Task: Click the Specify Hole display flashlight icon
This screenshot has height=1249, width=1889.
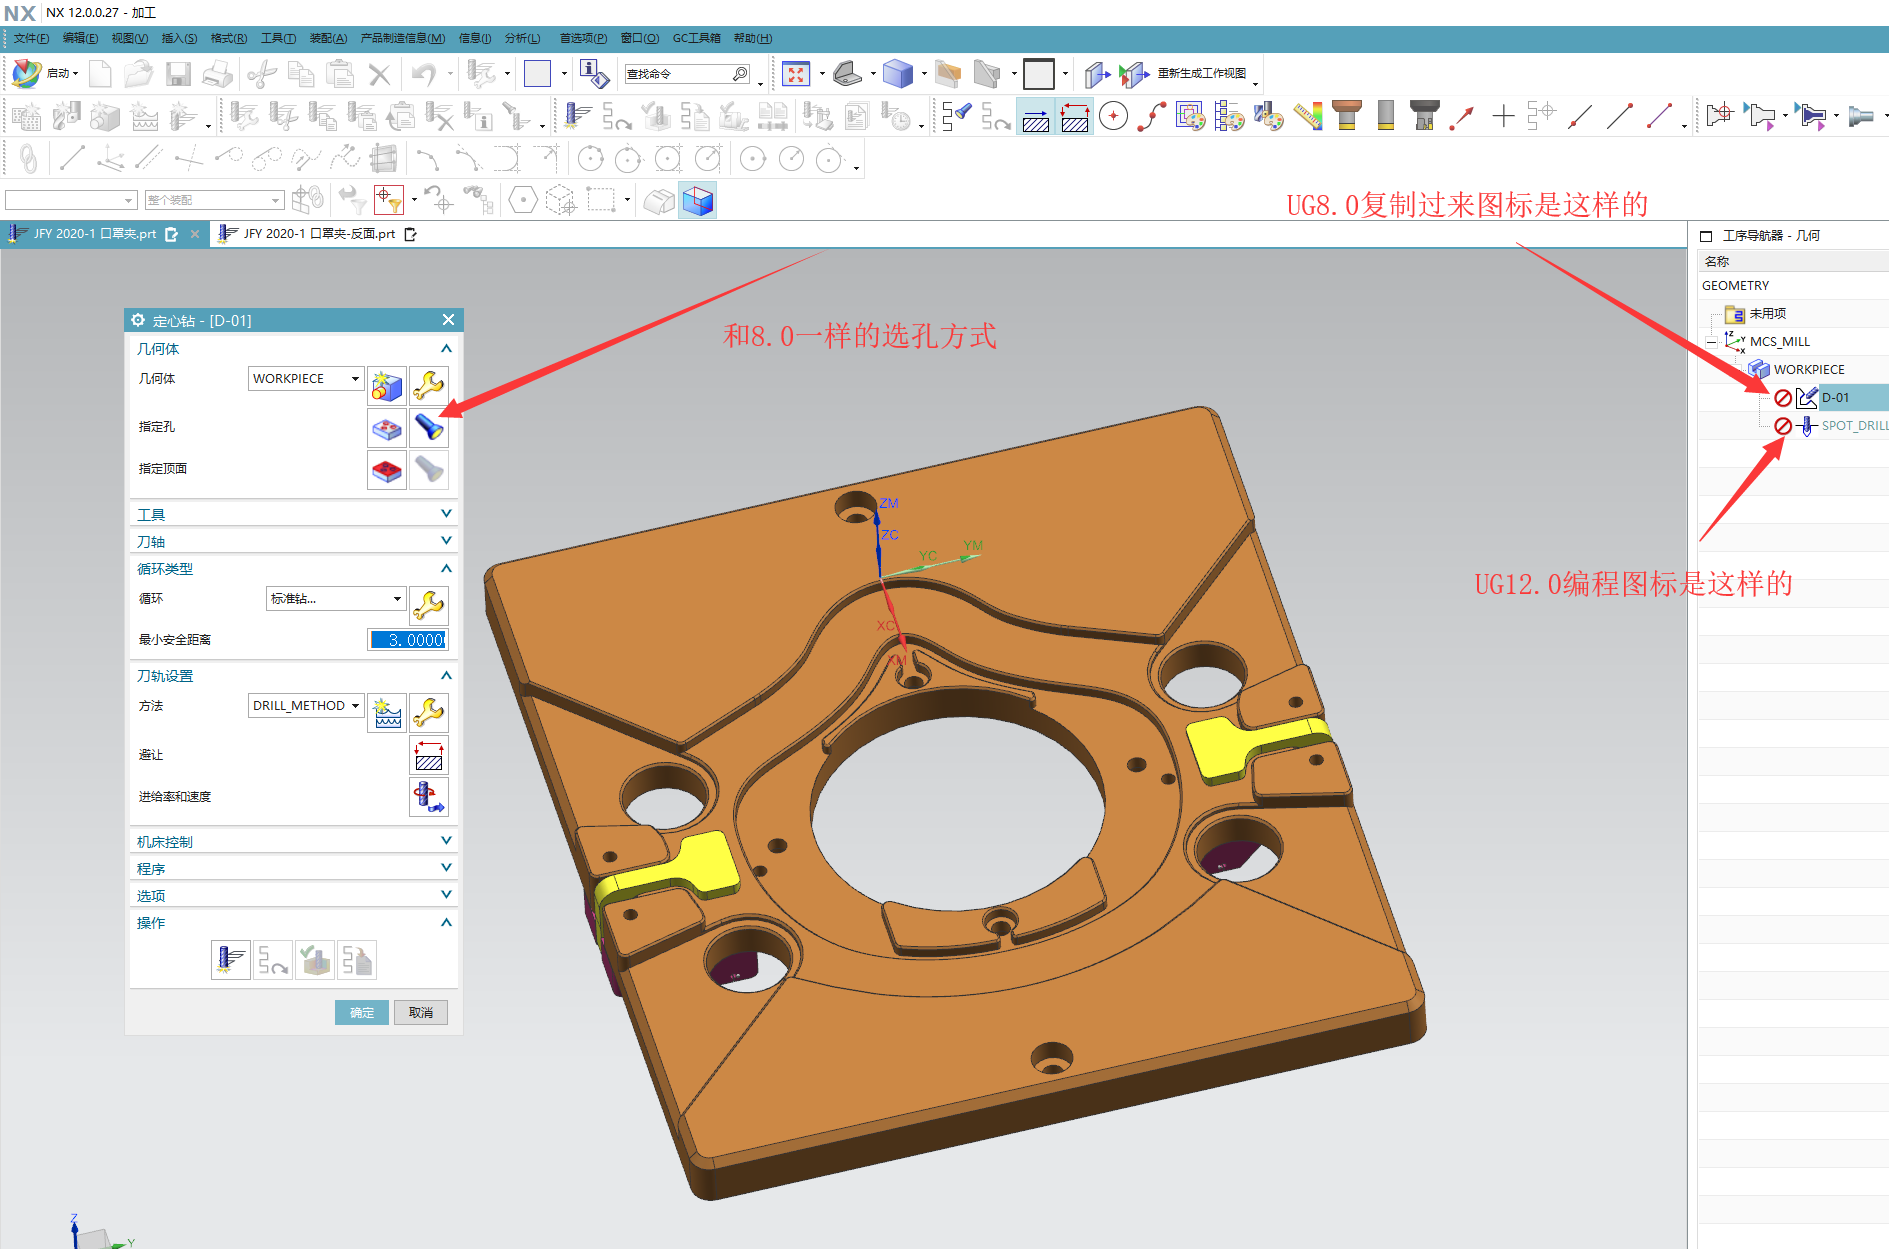Action: point(429,428)
